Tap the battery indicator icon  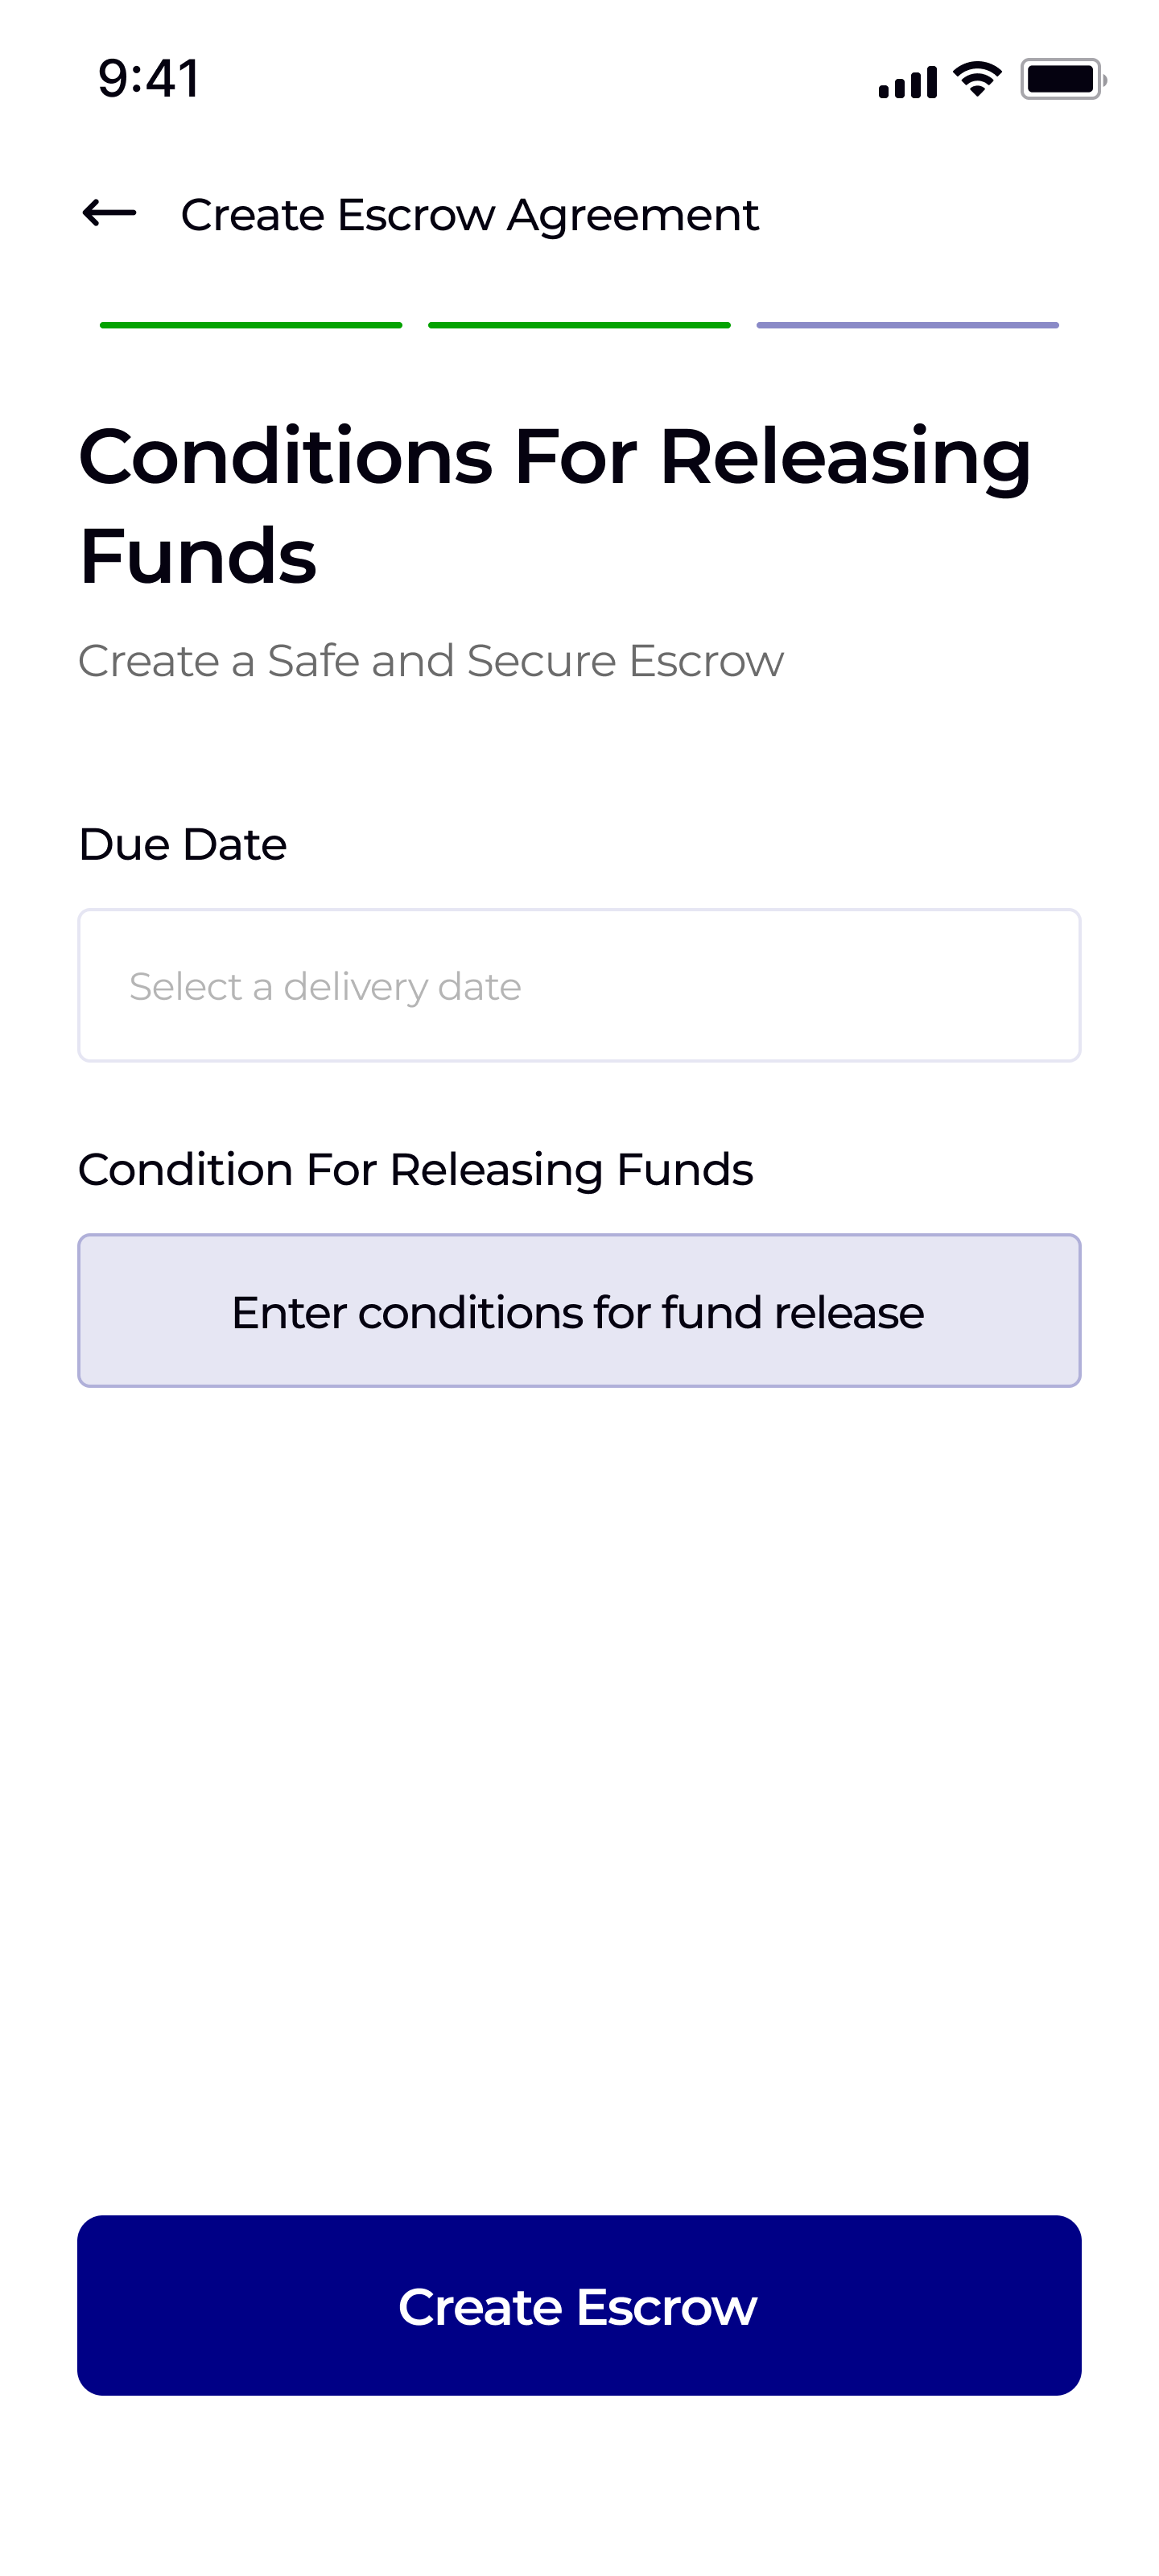click(1062, 79)
